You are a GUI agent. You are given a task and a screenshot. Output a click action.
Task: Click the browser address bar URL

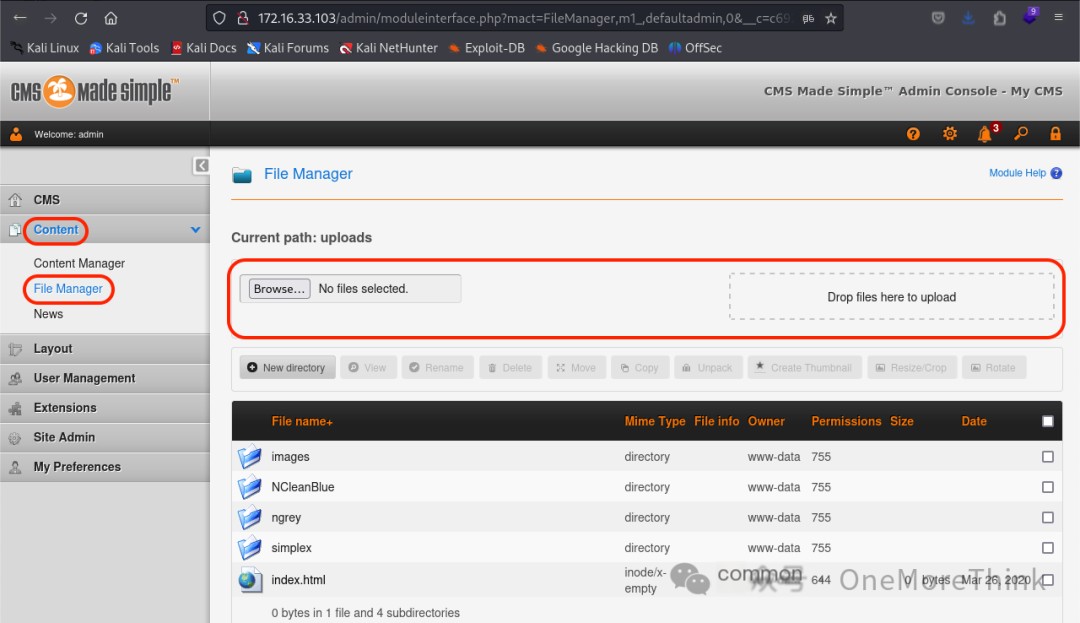[523, 19]
